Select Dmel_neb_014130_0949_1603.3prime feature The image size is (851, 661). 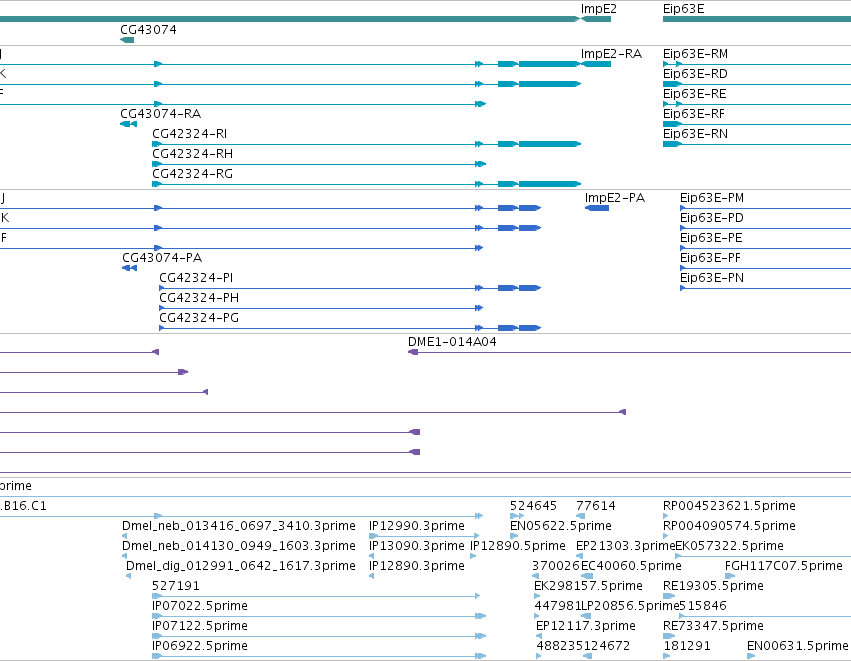click(239, 546)
